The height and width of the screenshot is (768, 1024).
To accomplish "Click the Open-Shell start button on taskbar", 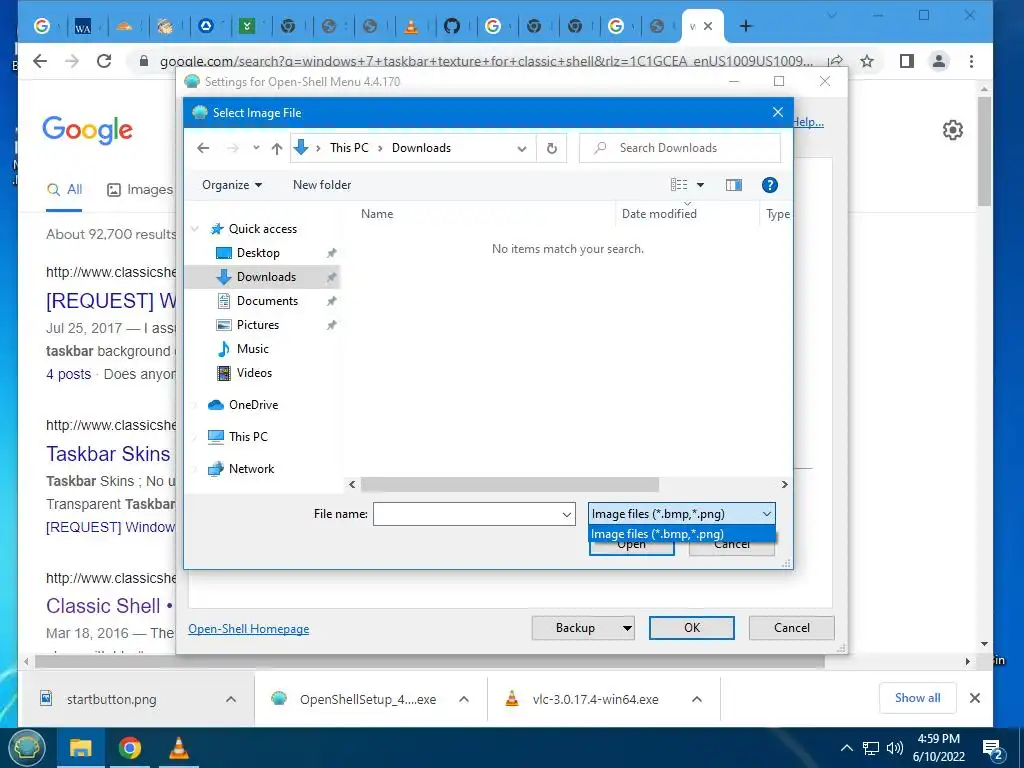I will click(25, 747).
